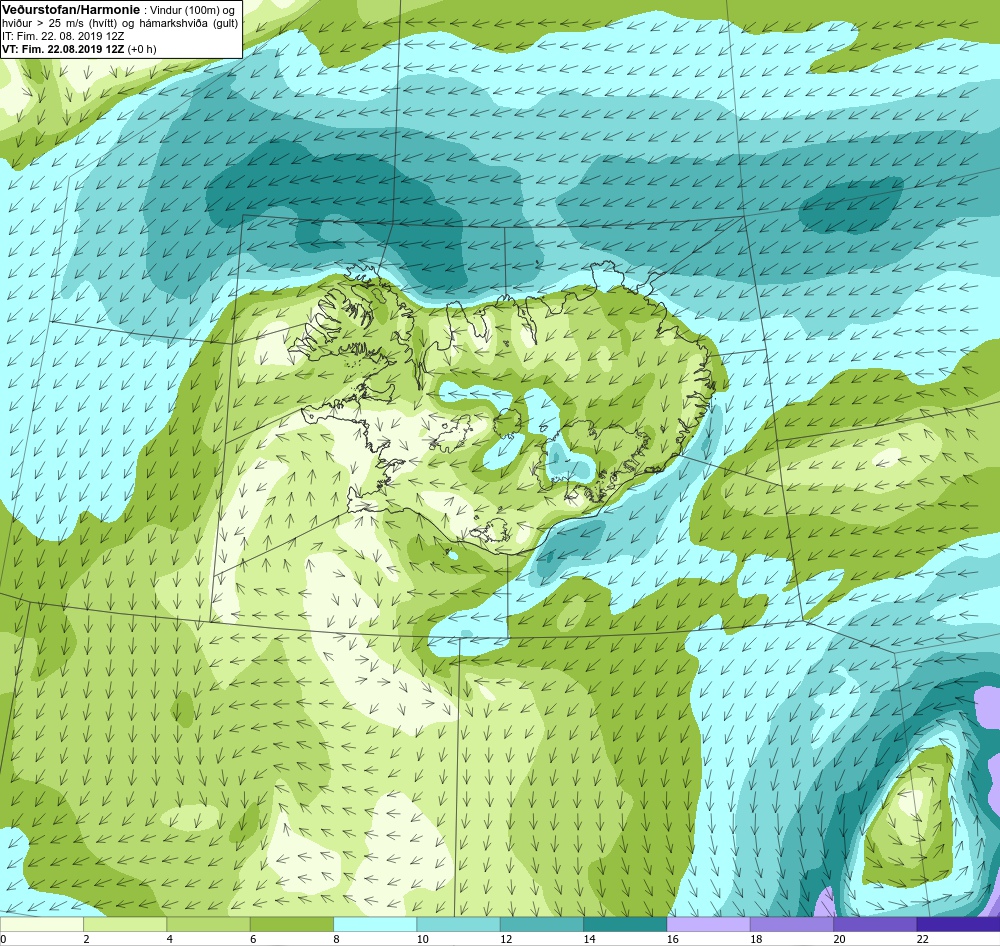Click the 18–20 m/s purple legend swatch
This screenshot has width=1000, height=946.
tap(791, 924)
